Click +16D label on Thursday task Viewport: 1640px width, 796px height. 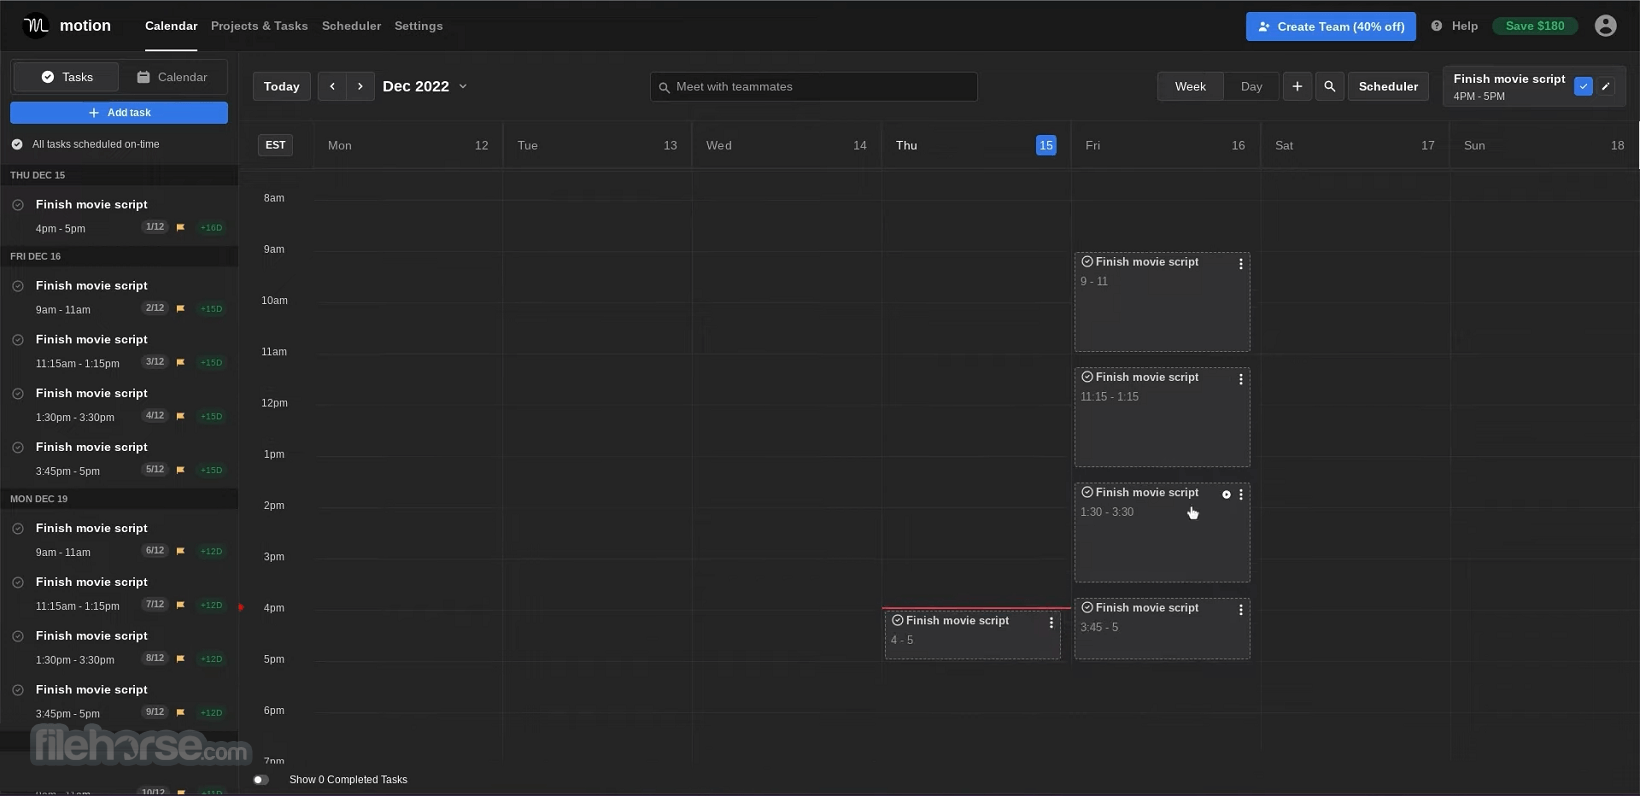211,228
